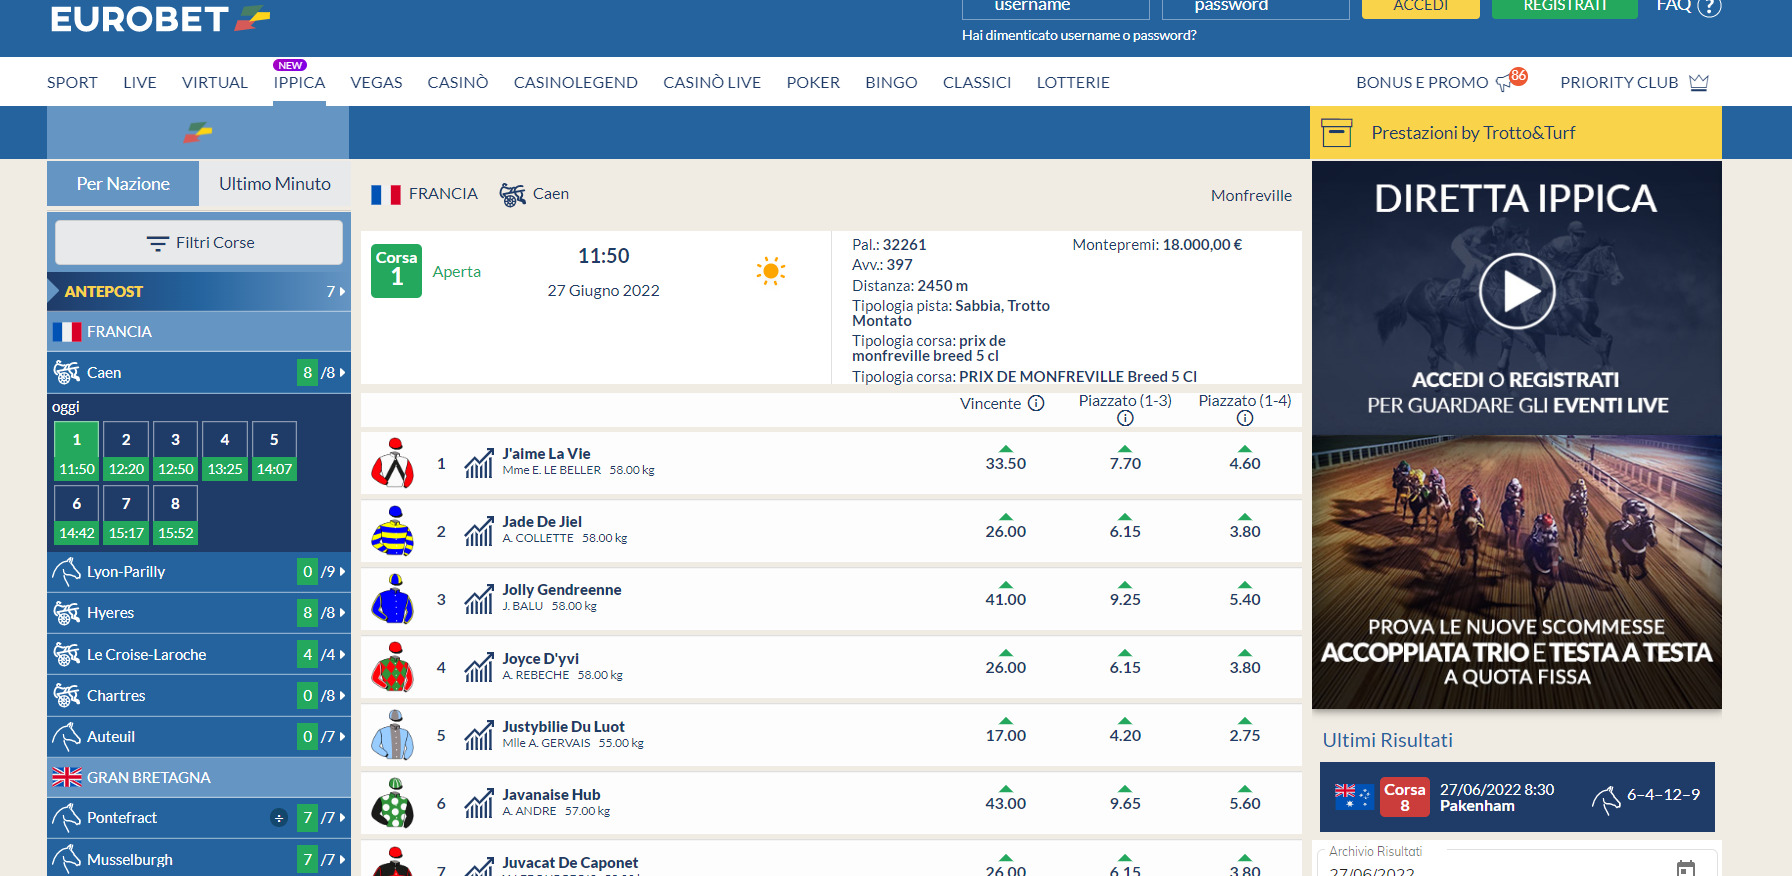The width and height of the screenshot is (1792, 876).
Task: Open Pakenham Corsa 8 result
Action: [x=1517, y=797]
